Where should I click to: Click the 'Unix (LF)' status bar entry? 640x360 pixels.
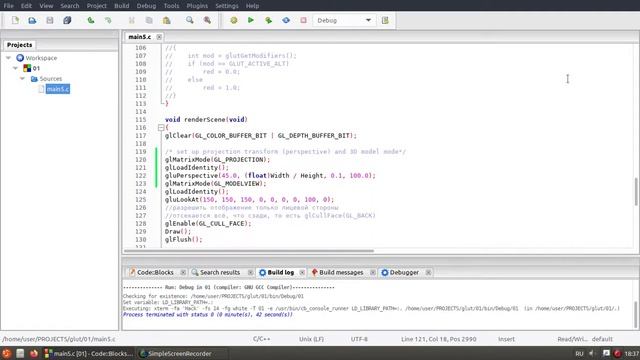click(x=311, y=339)
